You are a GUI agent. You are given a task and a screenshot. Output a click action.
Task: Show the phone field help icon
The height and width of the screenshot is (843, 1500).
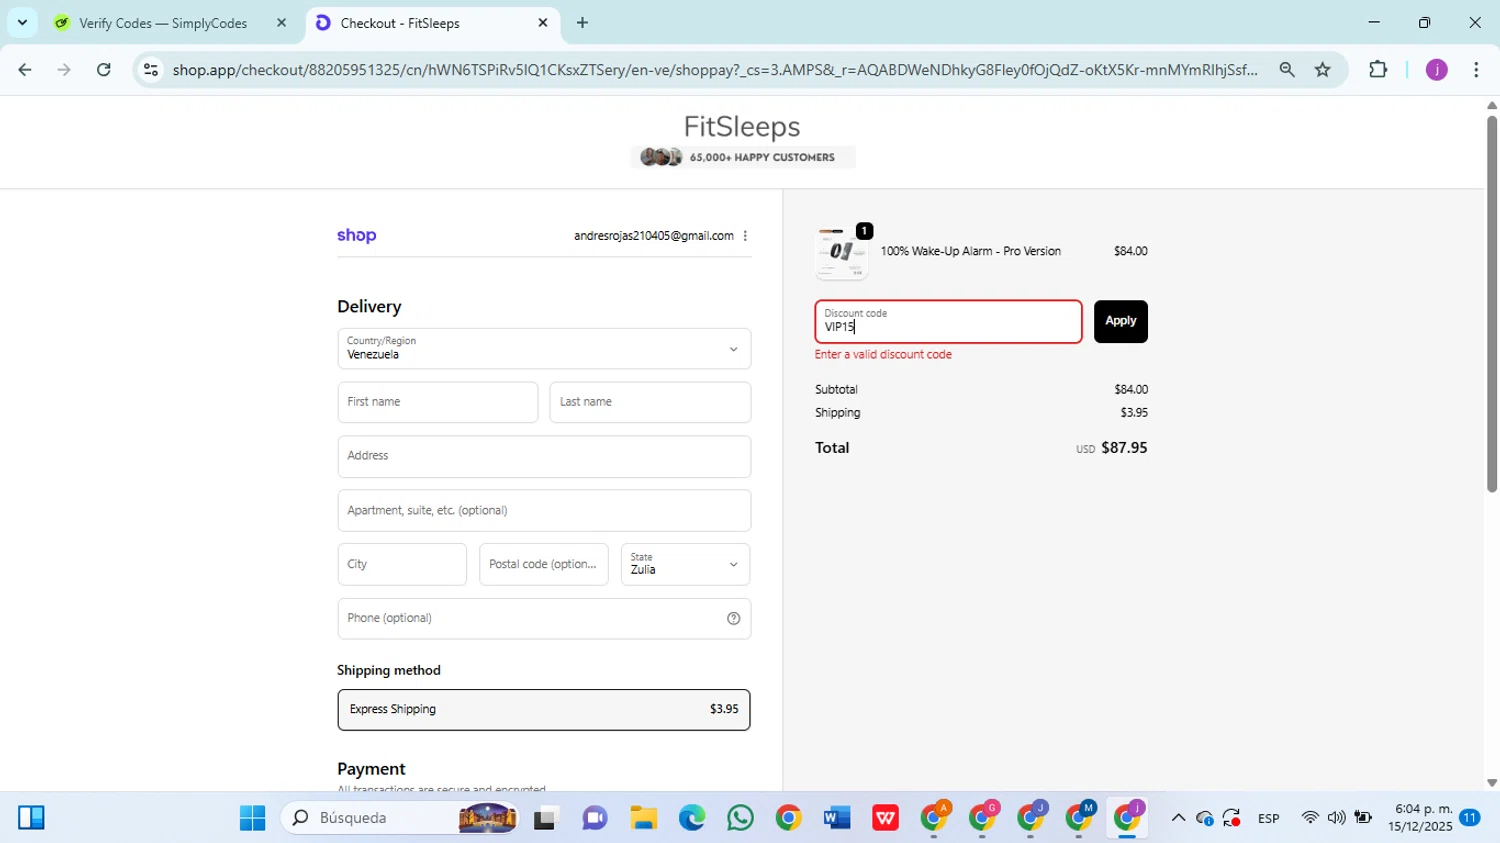tap(733, 618)
